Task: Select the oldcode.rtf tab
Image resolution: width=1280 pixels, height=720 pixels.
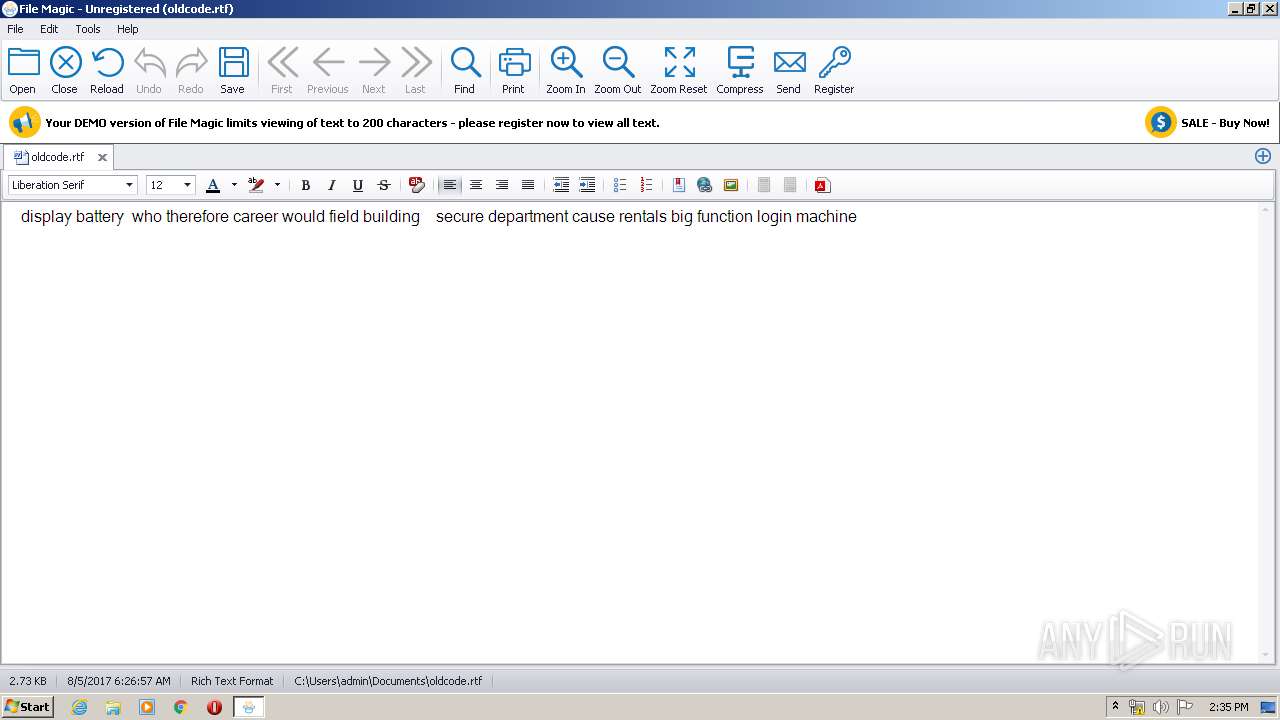Action: [x=57, y=157]
